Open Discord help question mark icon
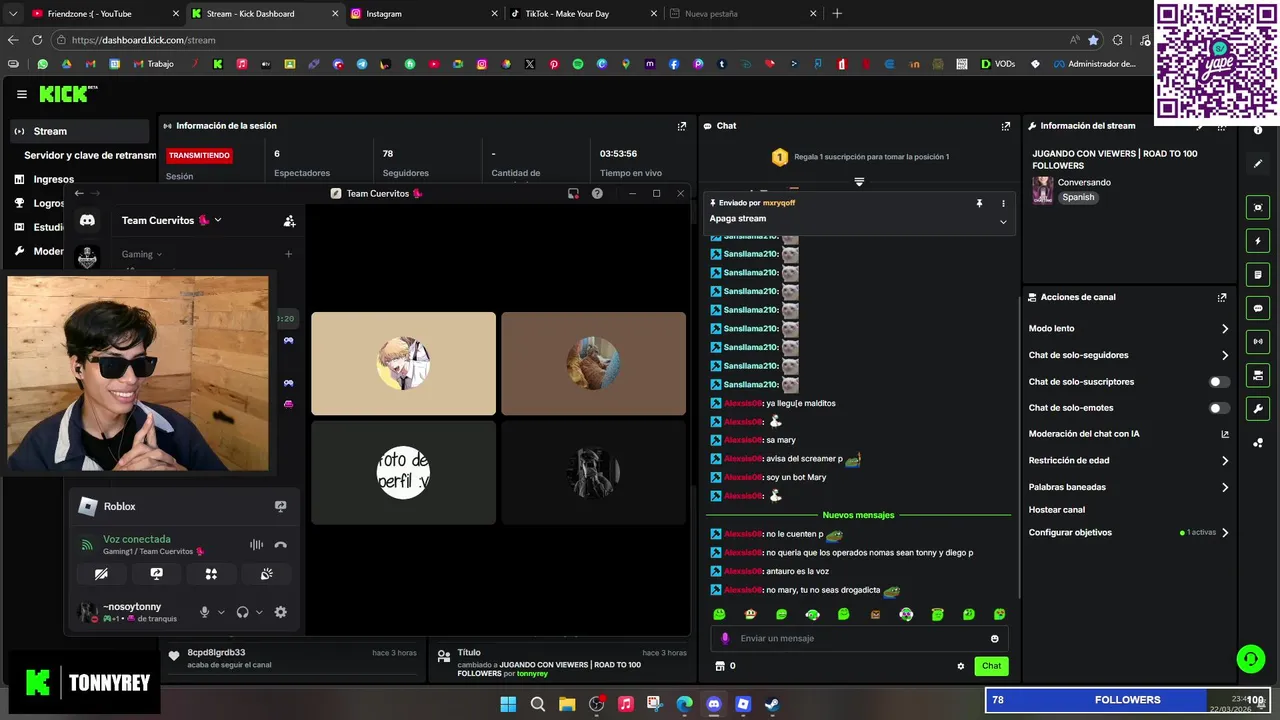 pyautogui.click(x=597, y=193)
